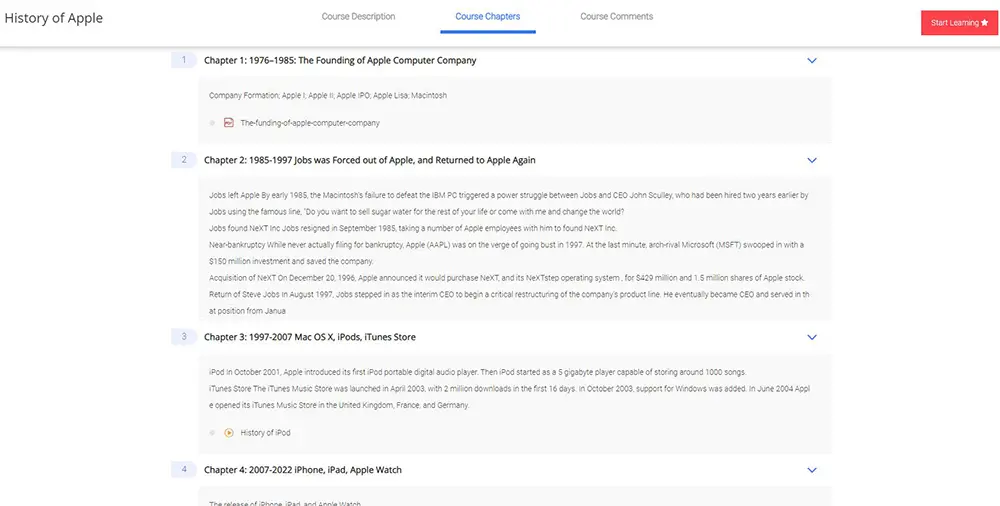Open the History of iPod video link
1000x506 pixels.
click(265, 433)
